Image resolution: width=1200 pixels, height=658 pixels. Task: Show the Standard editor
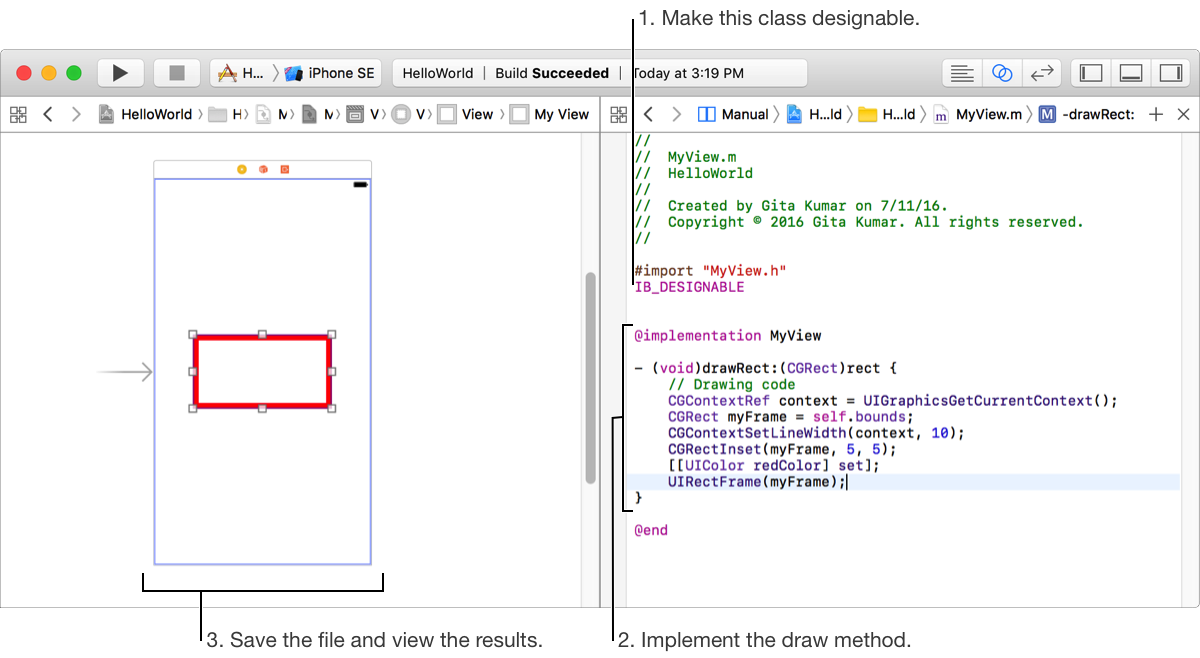(x=962, y=73)
